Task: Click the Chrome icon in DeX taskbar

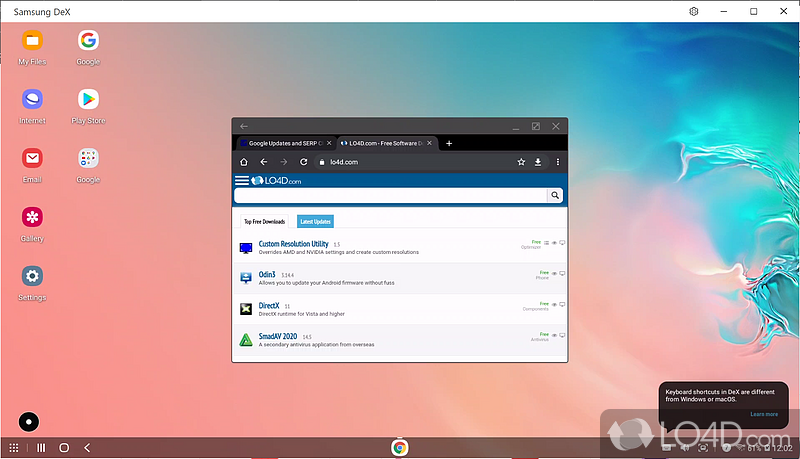Action: pos(400,448)
